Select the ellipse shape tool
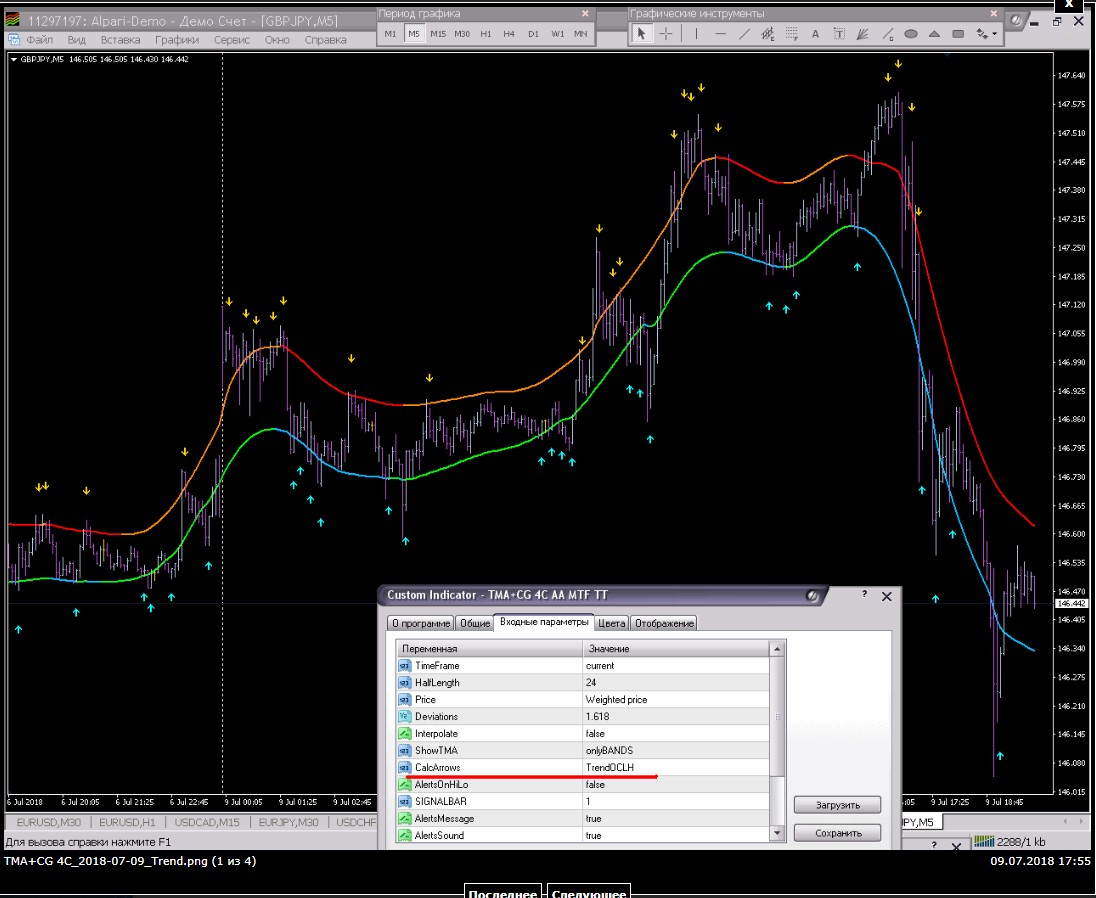 [911, 34]
